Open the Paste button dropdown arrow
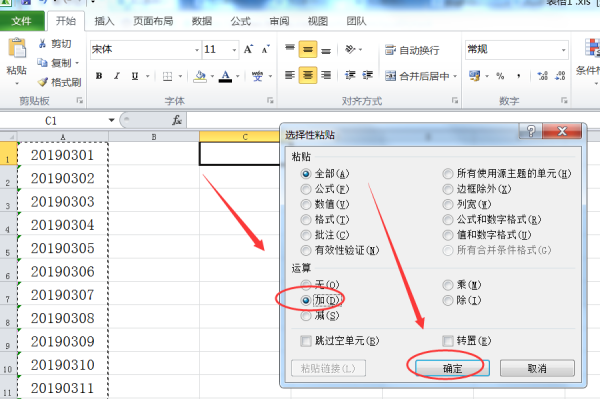Viewport: 600px width, 399px height. (x=17, y=83)
